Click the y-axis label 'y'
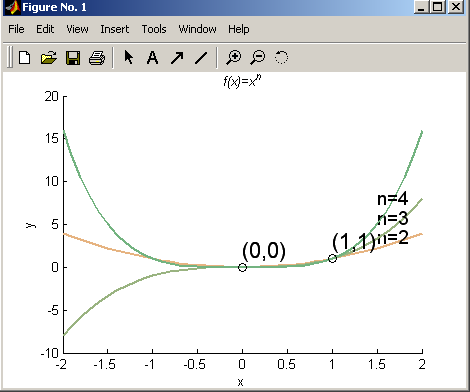 [31, 225]
